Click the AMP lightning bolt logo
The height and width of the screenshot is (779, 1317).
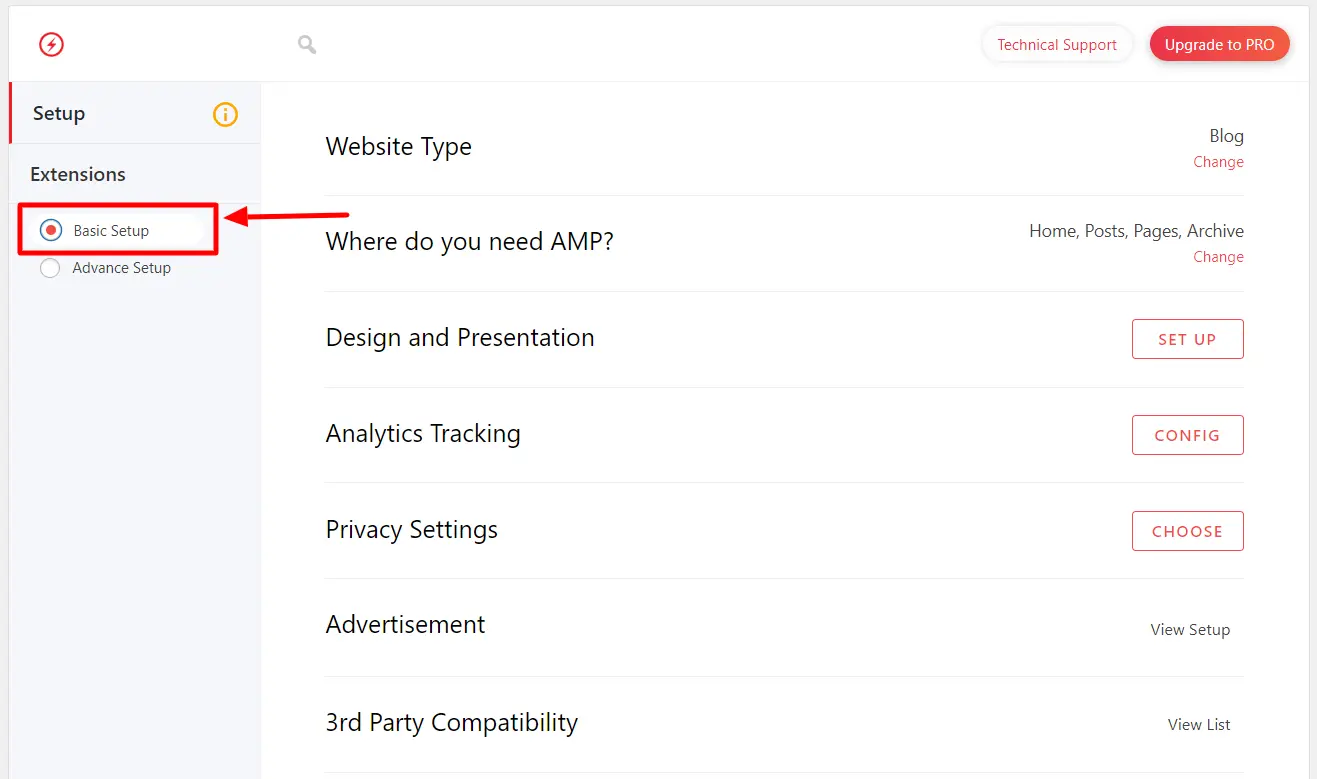(x=51, y=44)
